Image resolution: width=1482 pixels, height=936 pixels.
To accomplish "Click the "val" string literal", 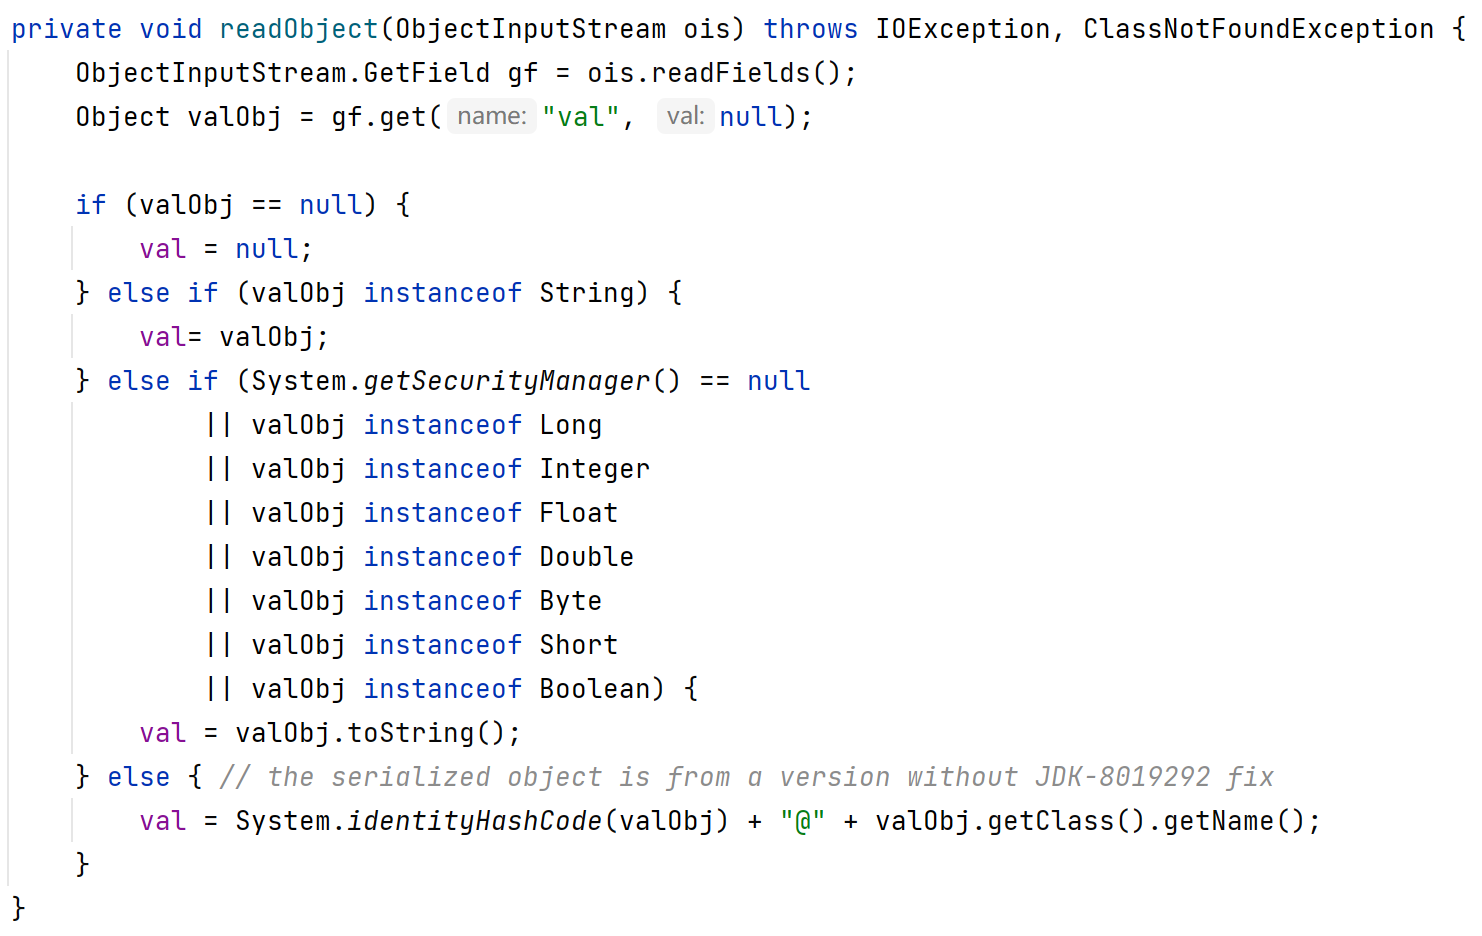I will point(580,117).
